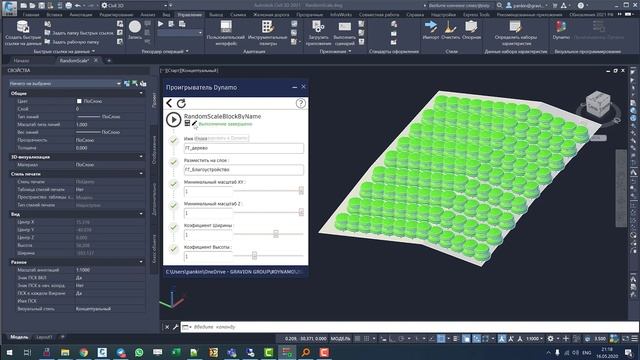Viewport: 640px width, 360px height.
Task: Add a new drawing tab with plus button
Action: [109, 60]
